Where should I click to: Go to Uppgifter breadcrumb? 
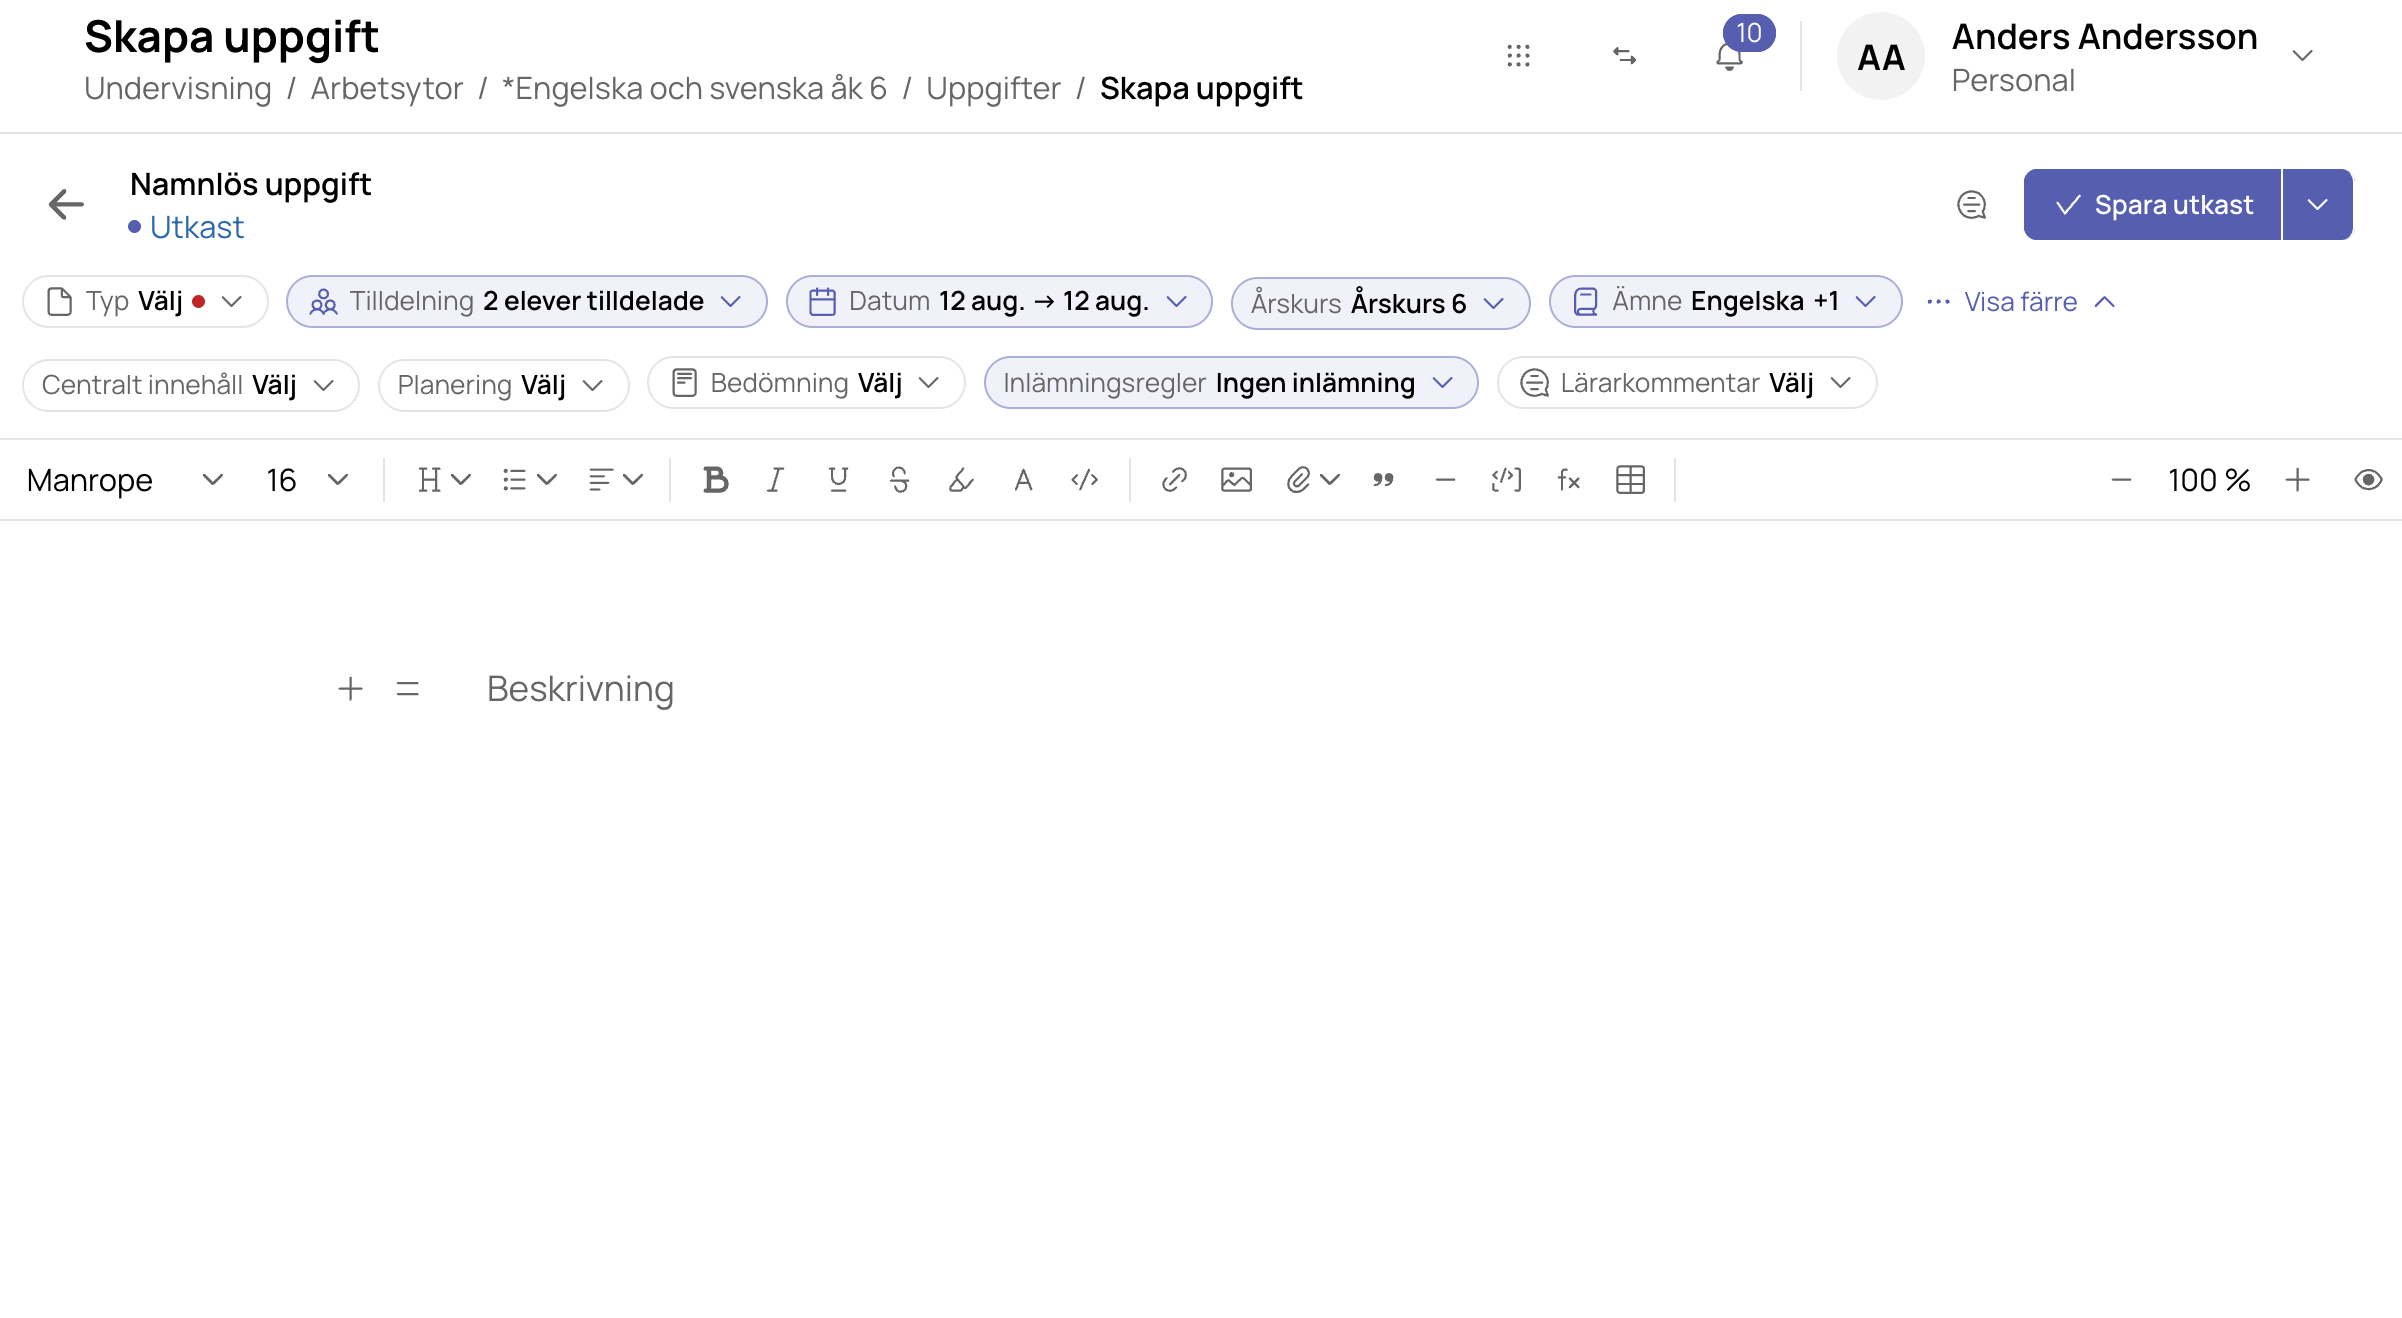coord(992,89)
